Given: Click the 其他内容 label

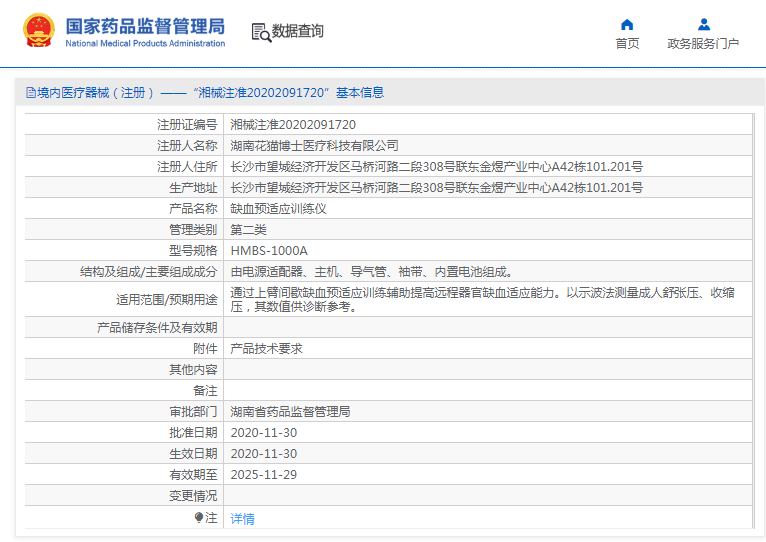Looking at the screenshot, I should pos(193,369).
